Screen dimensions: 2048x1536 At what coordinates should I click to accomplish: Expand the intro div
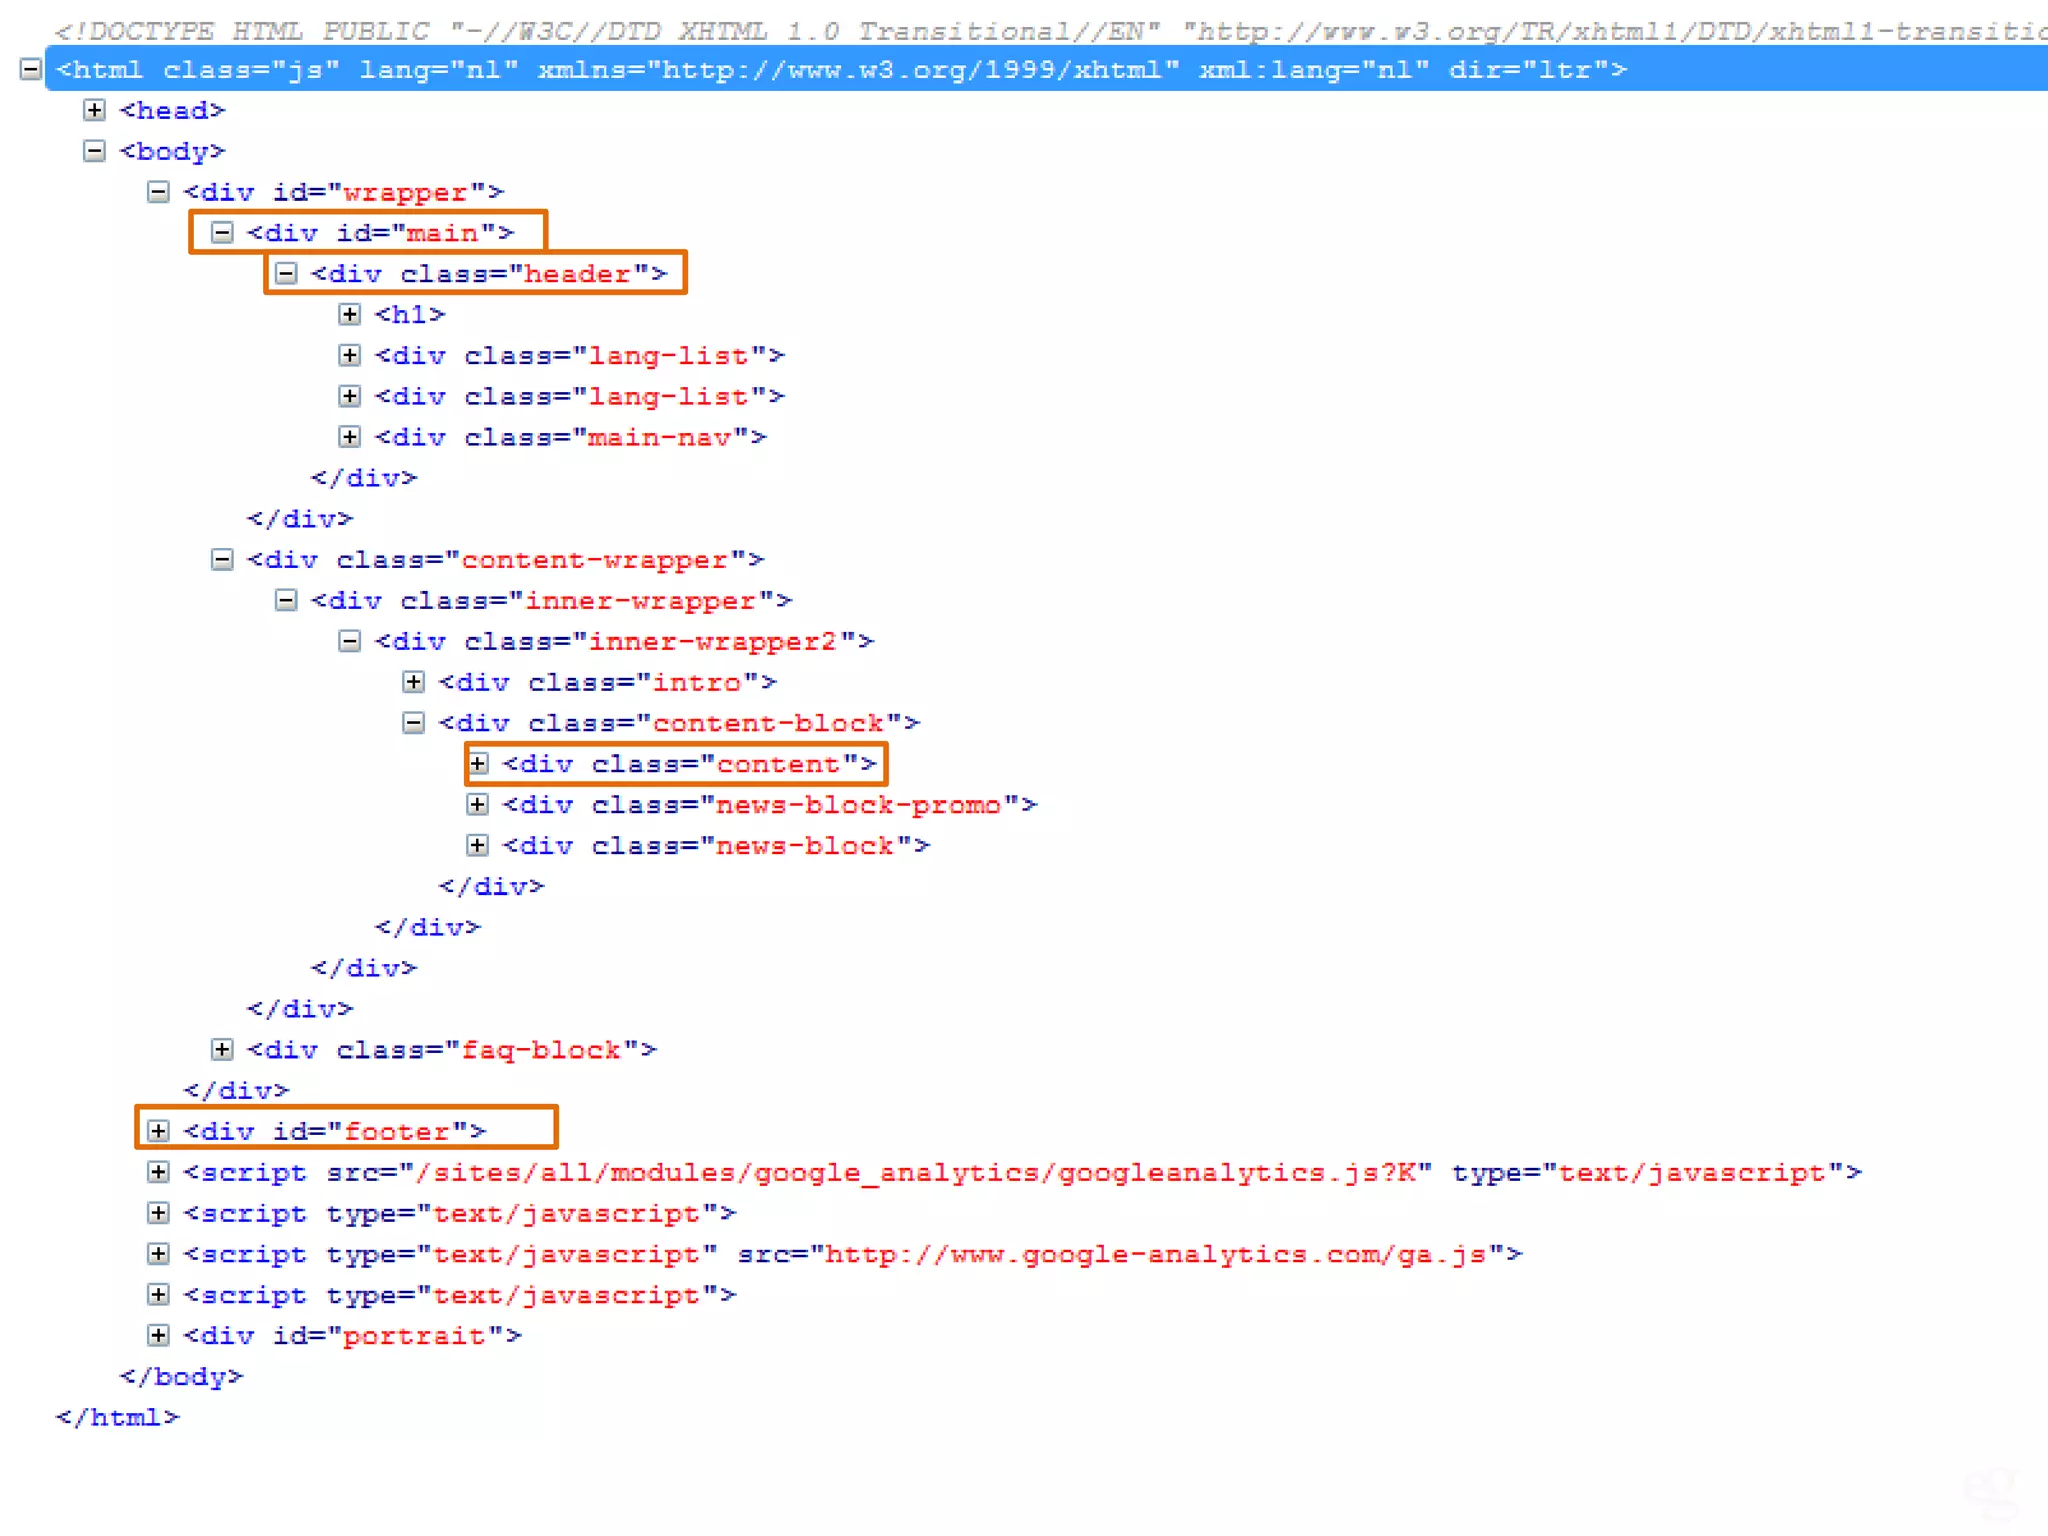pos(413,682)
